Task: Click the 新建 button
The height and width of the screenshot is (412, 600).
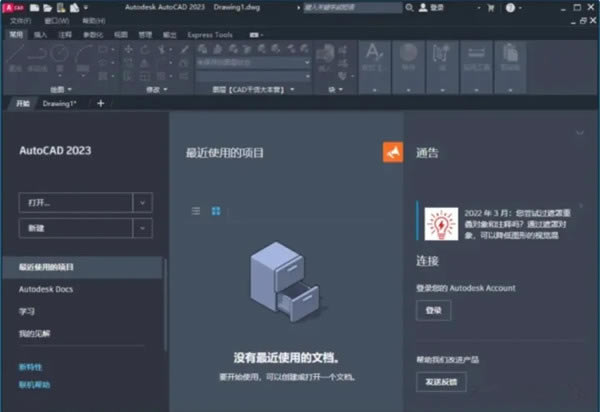Action: [x=76, y=228]
